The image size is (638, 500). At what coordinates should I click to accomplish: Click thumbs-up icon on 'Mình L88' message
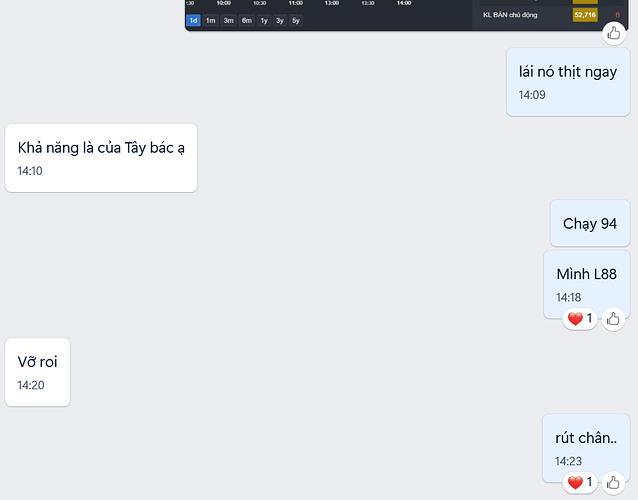tap(613, 319)
